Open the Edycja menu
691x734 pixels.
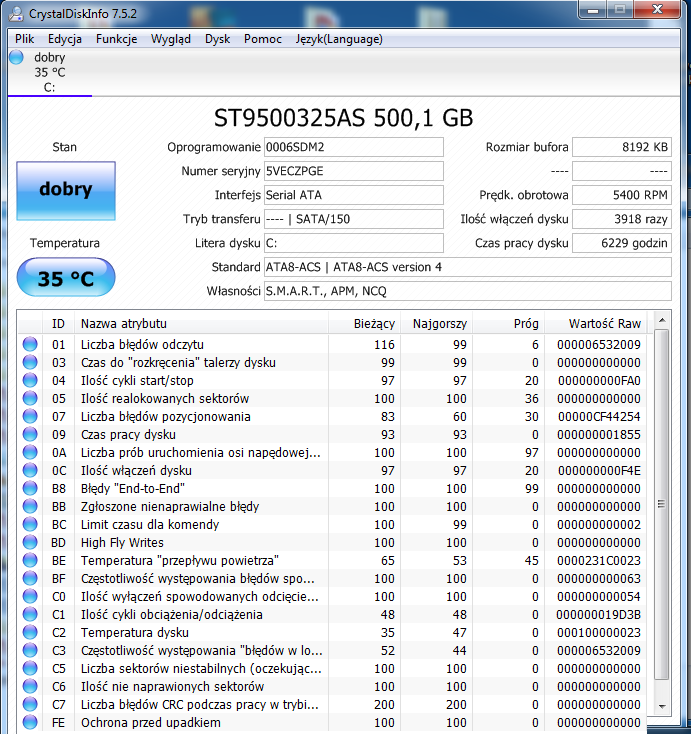click(x=65, y=39)
